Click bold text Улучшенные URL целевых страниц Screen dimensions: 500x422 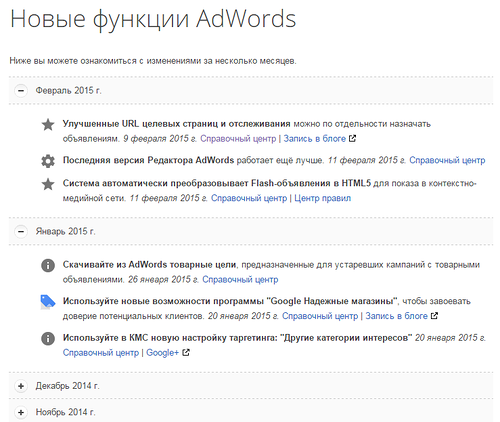click(177, 124)
